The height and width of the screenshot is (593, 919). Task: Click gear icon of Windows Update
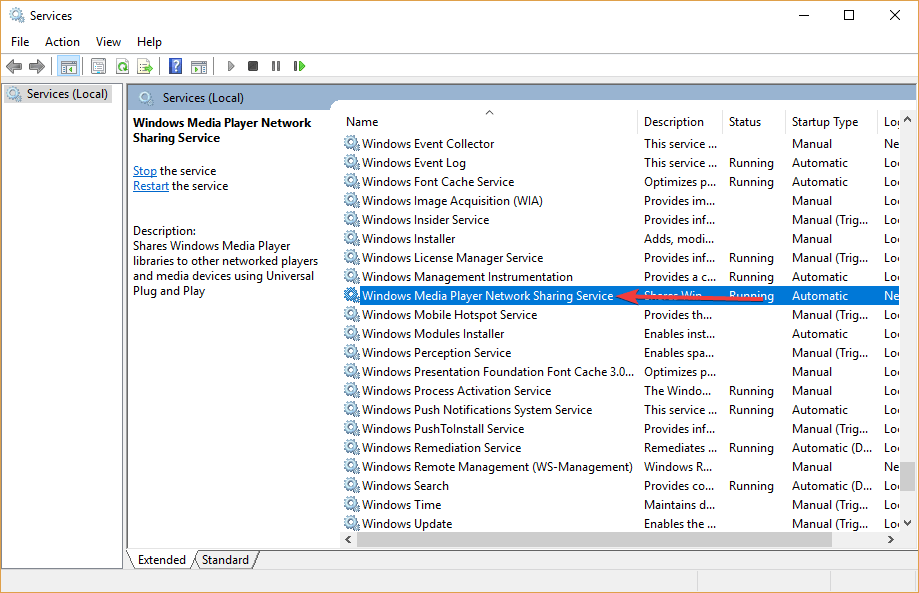click(352, 523)
